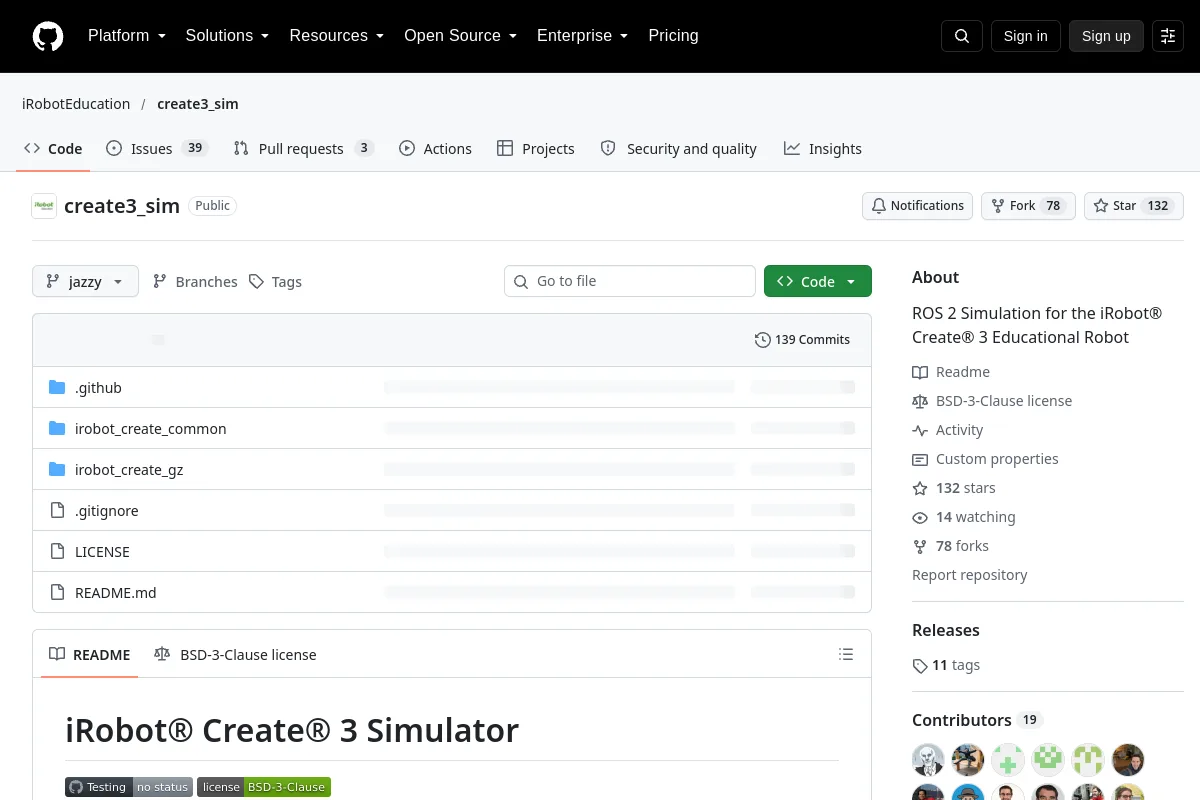The height and width of the screenshot is (800, 1200).
Task: Switch to the Actions tab
Action: [x=435, y=149]
